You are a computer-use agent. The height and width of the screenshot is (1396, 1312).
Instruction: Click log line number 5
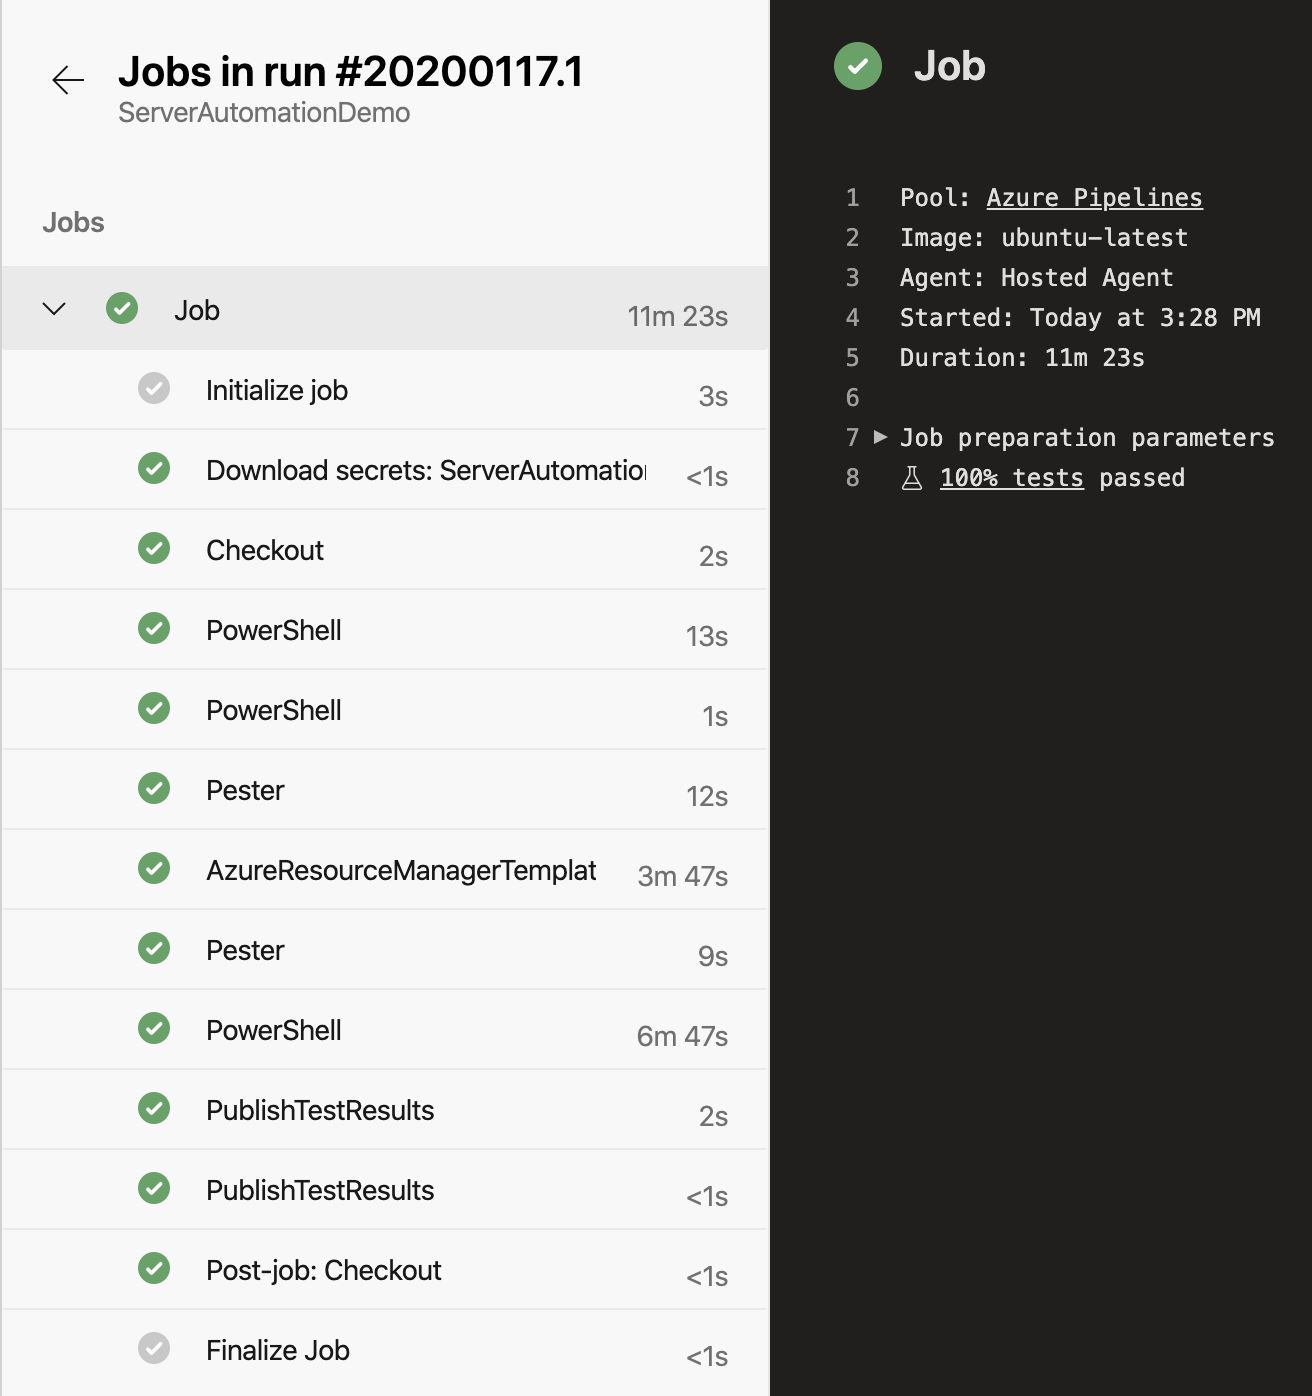tap(852, 358)
